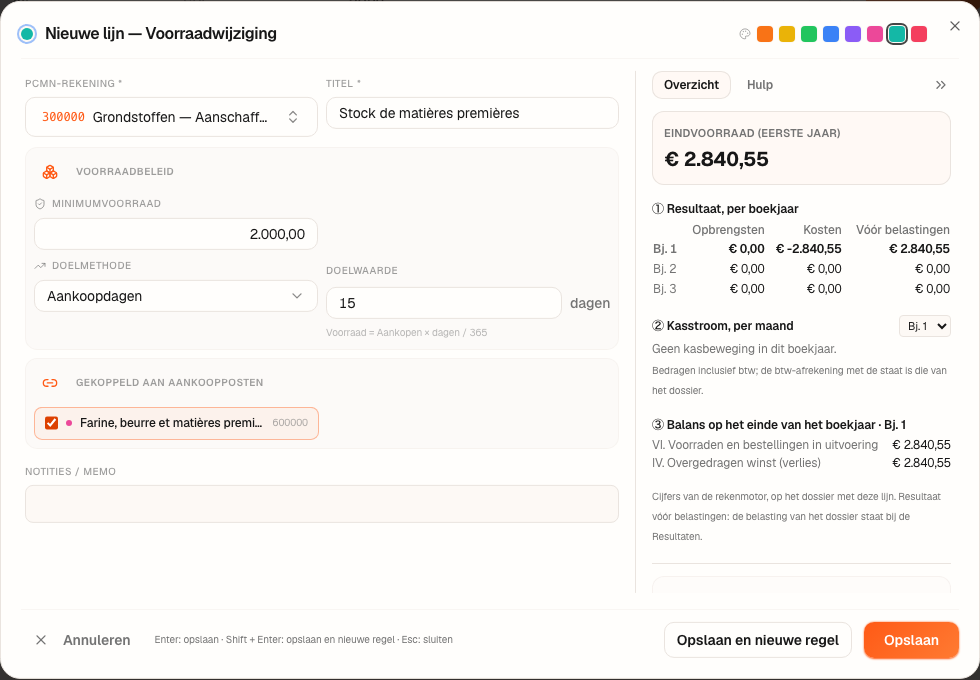
Task: Click the Resultaat, per boekjaar heading
Action: [725, 209]
